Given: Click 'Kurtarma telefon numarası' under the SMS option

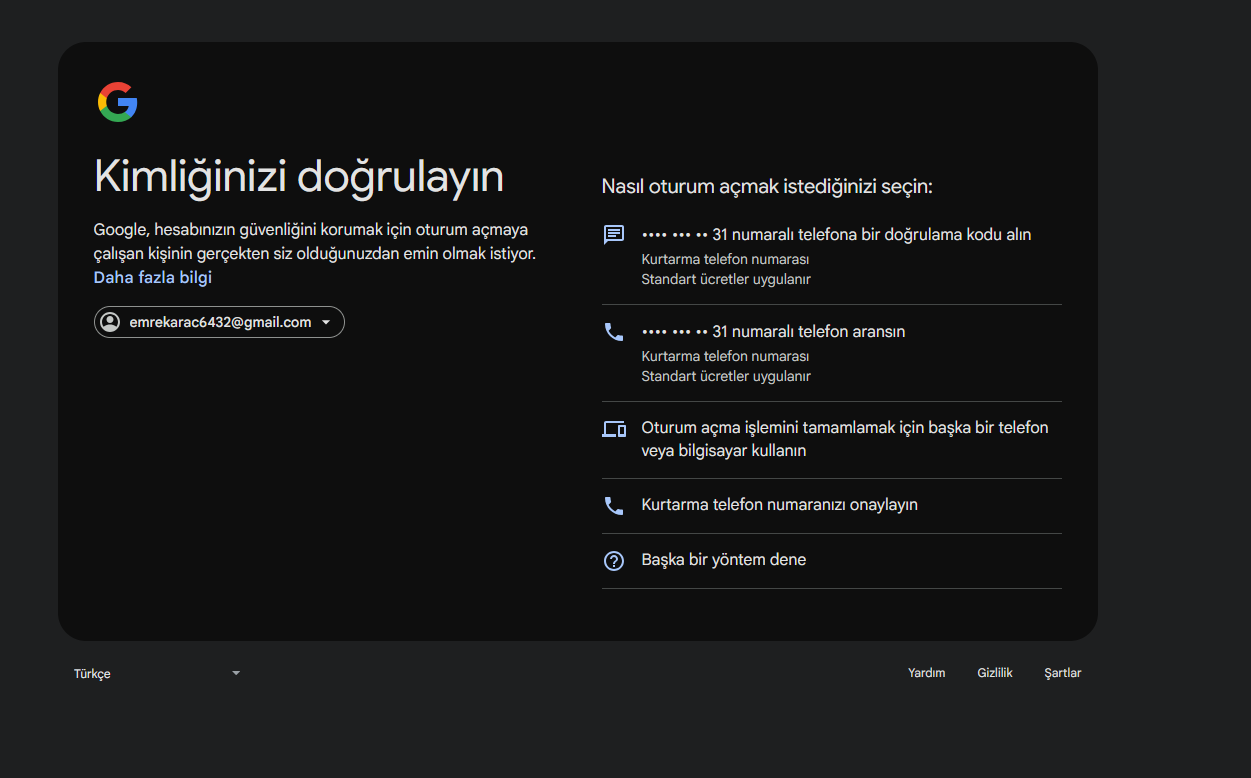Looking at the screenshot, I should (725, 260).
